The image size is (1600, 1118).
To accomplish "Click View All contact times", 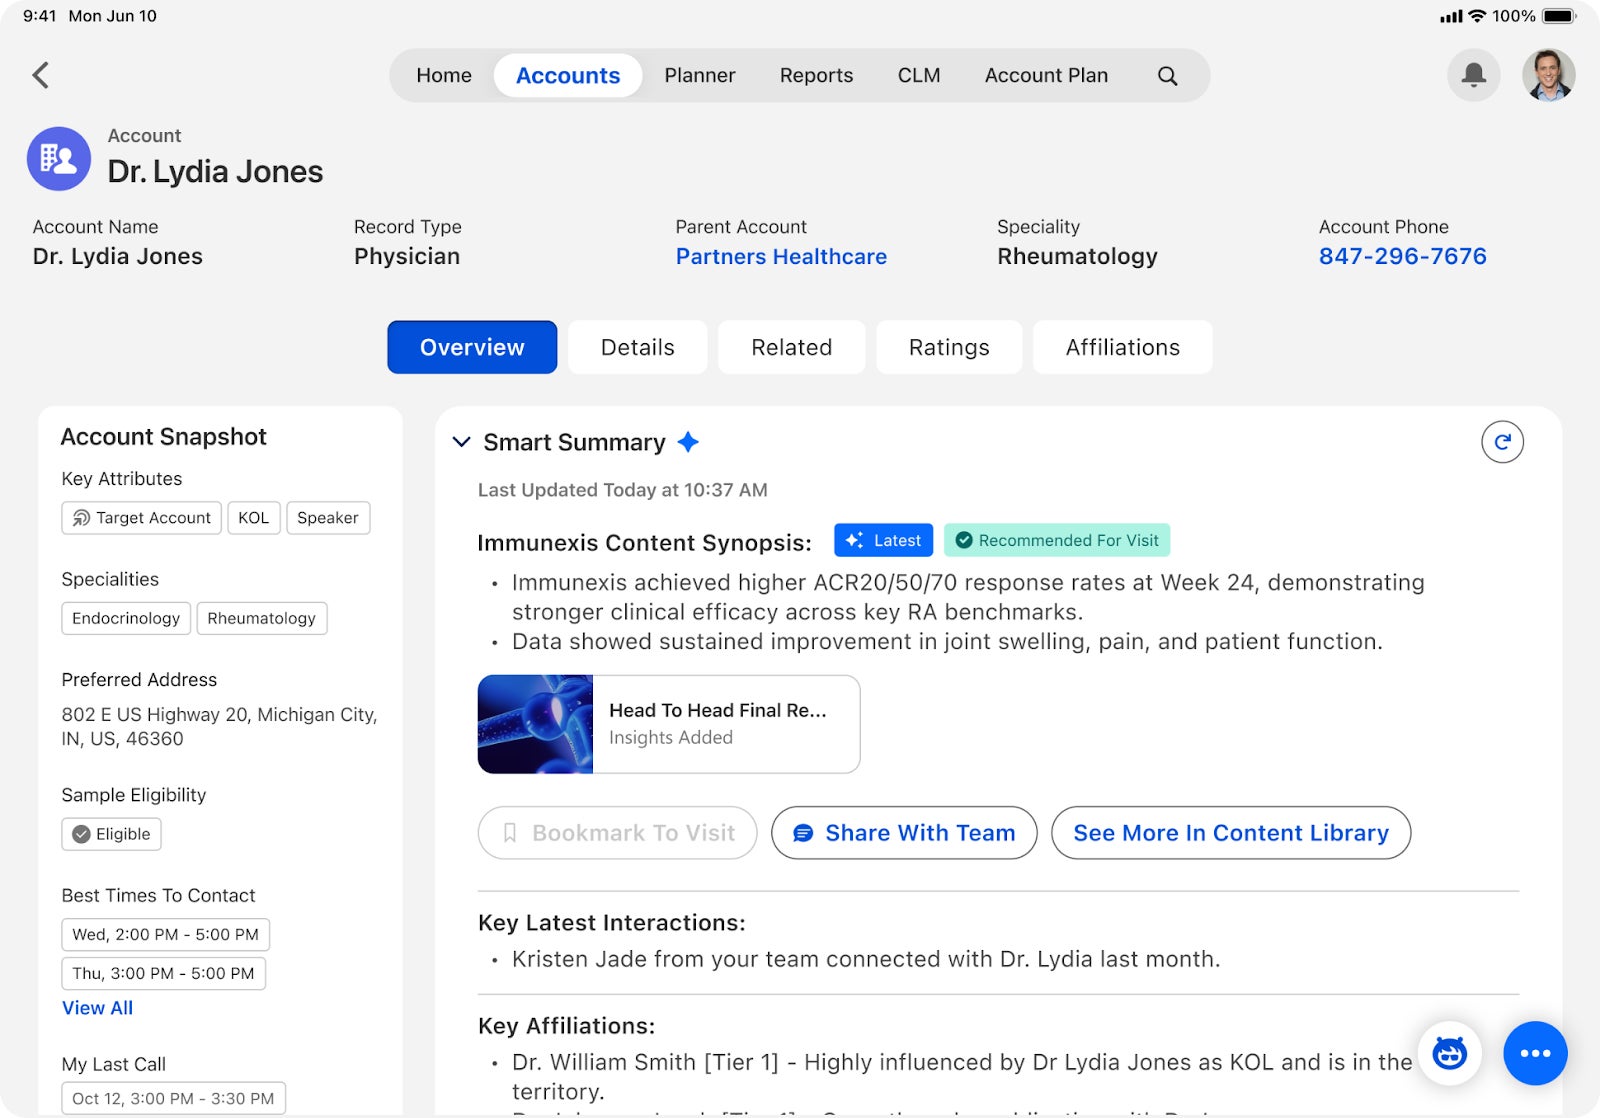I will 97,1008.
